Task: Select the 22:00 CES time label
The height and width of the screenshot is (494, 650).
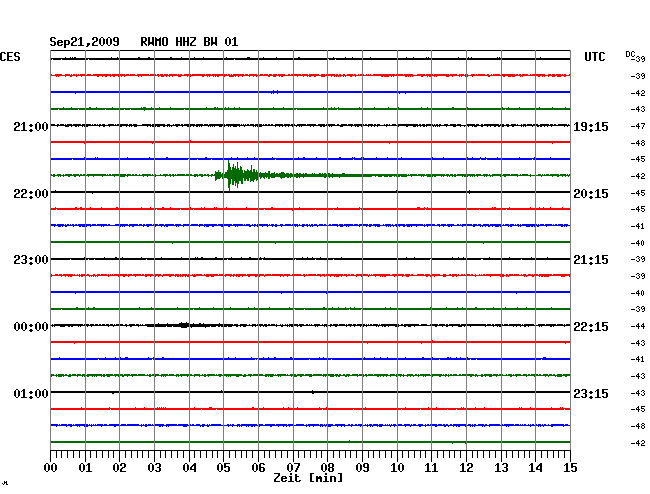Action: 31,194
